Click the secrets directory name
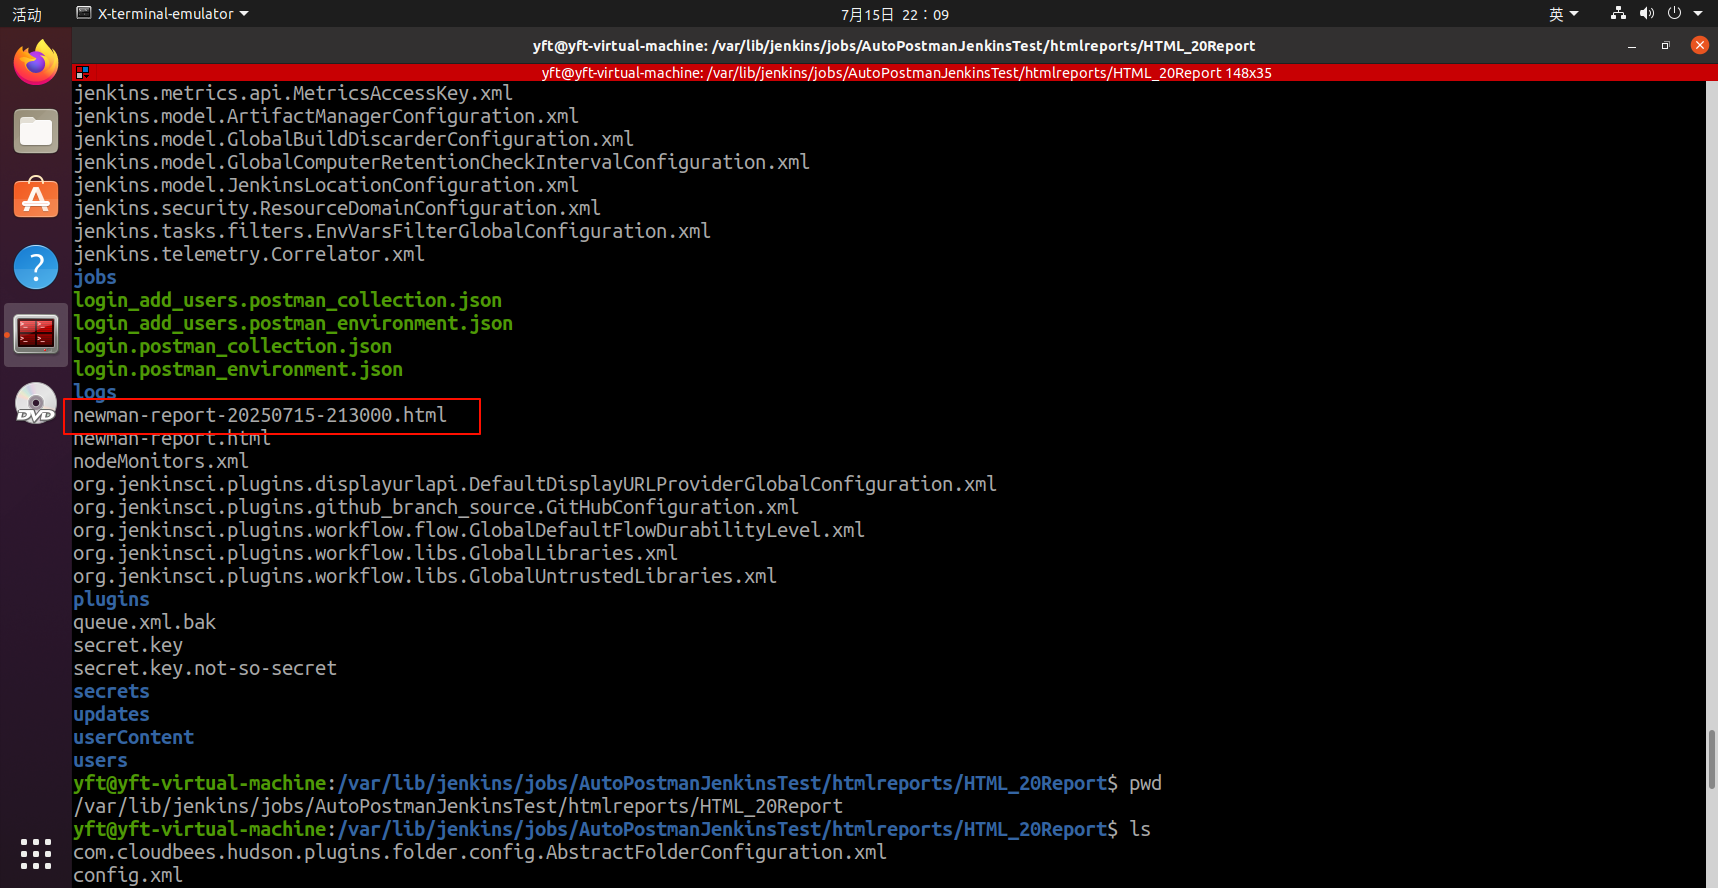Viewport: 1718px width, 888px height. pyautogui.click(x=111, y=691)
